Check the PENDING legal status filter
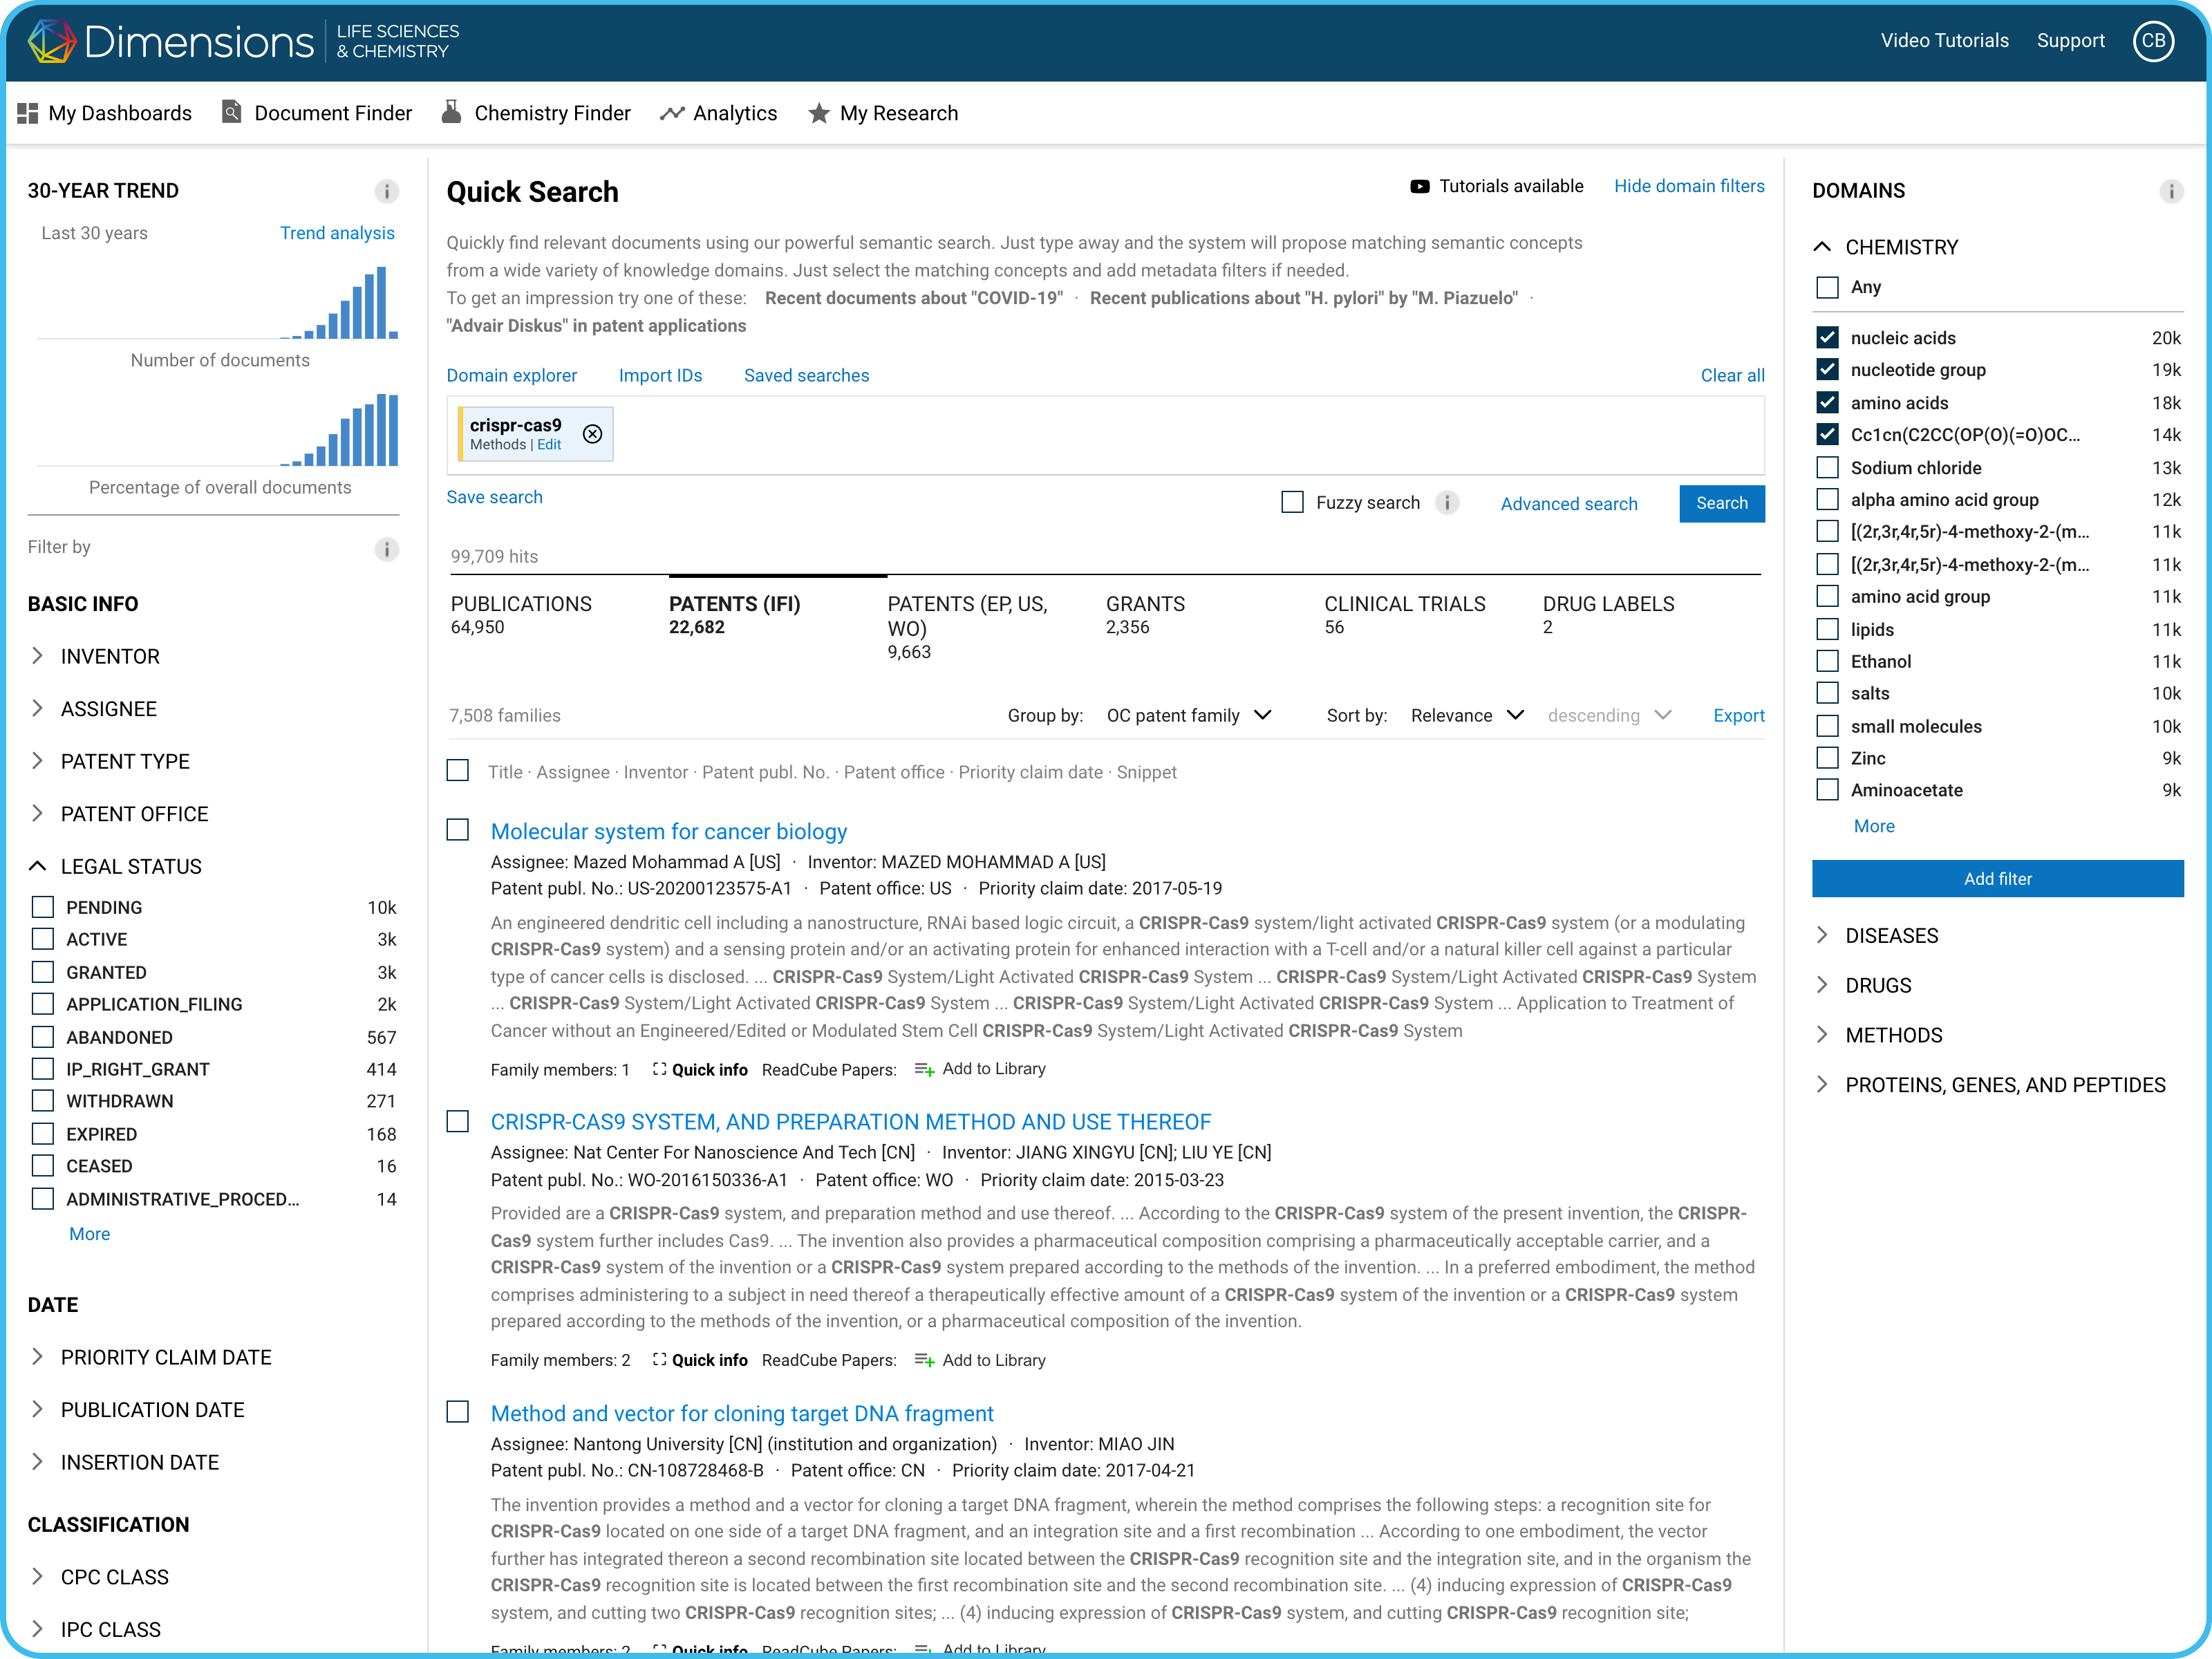The image size is (2212, 1659). click(43, 907)
